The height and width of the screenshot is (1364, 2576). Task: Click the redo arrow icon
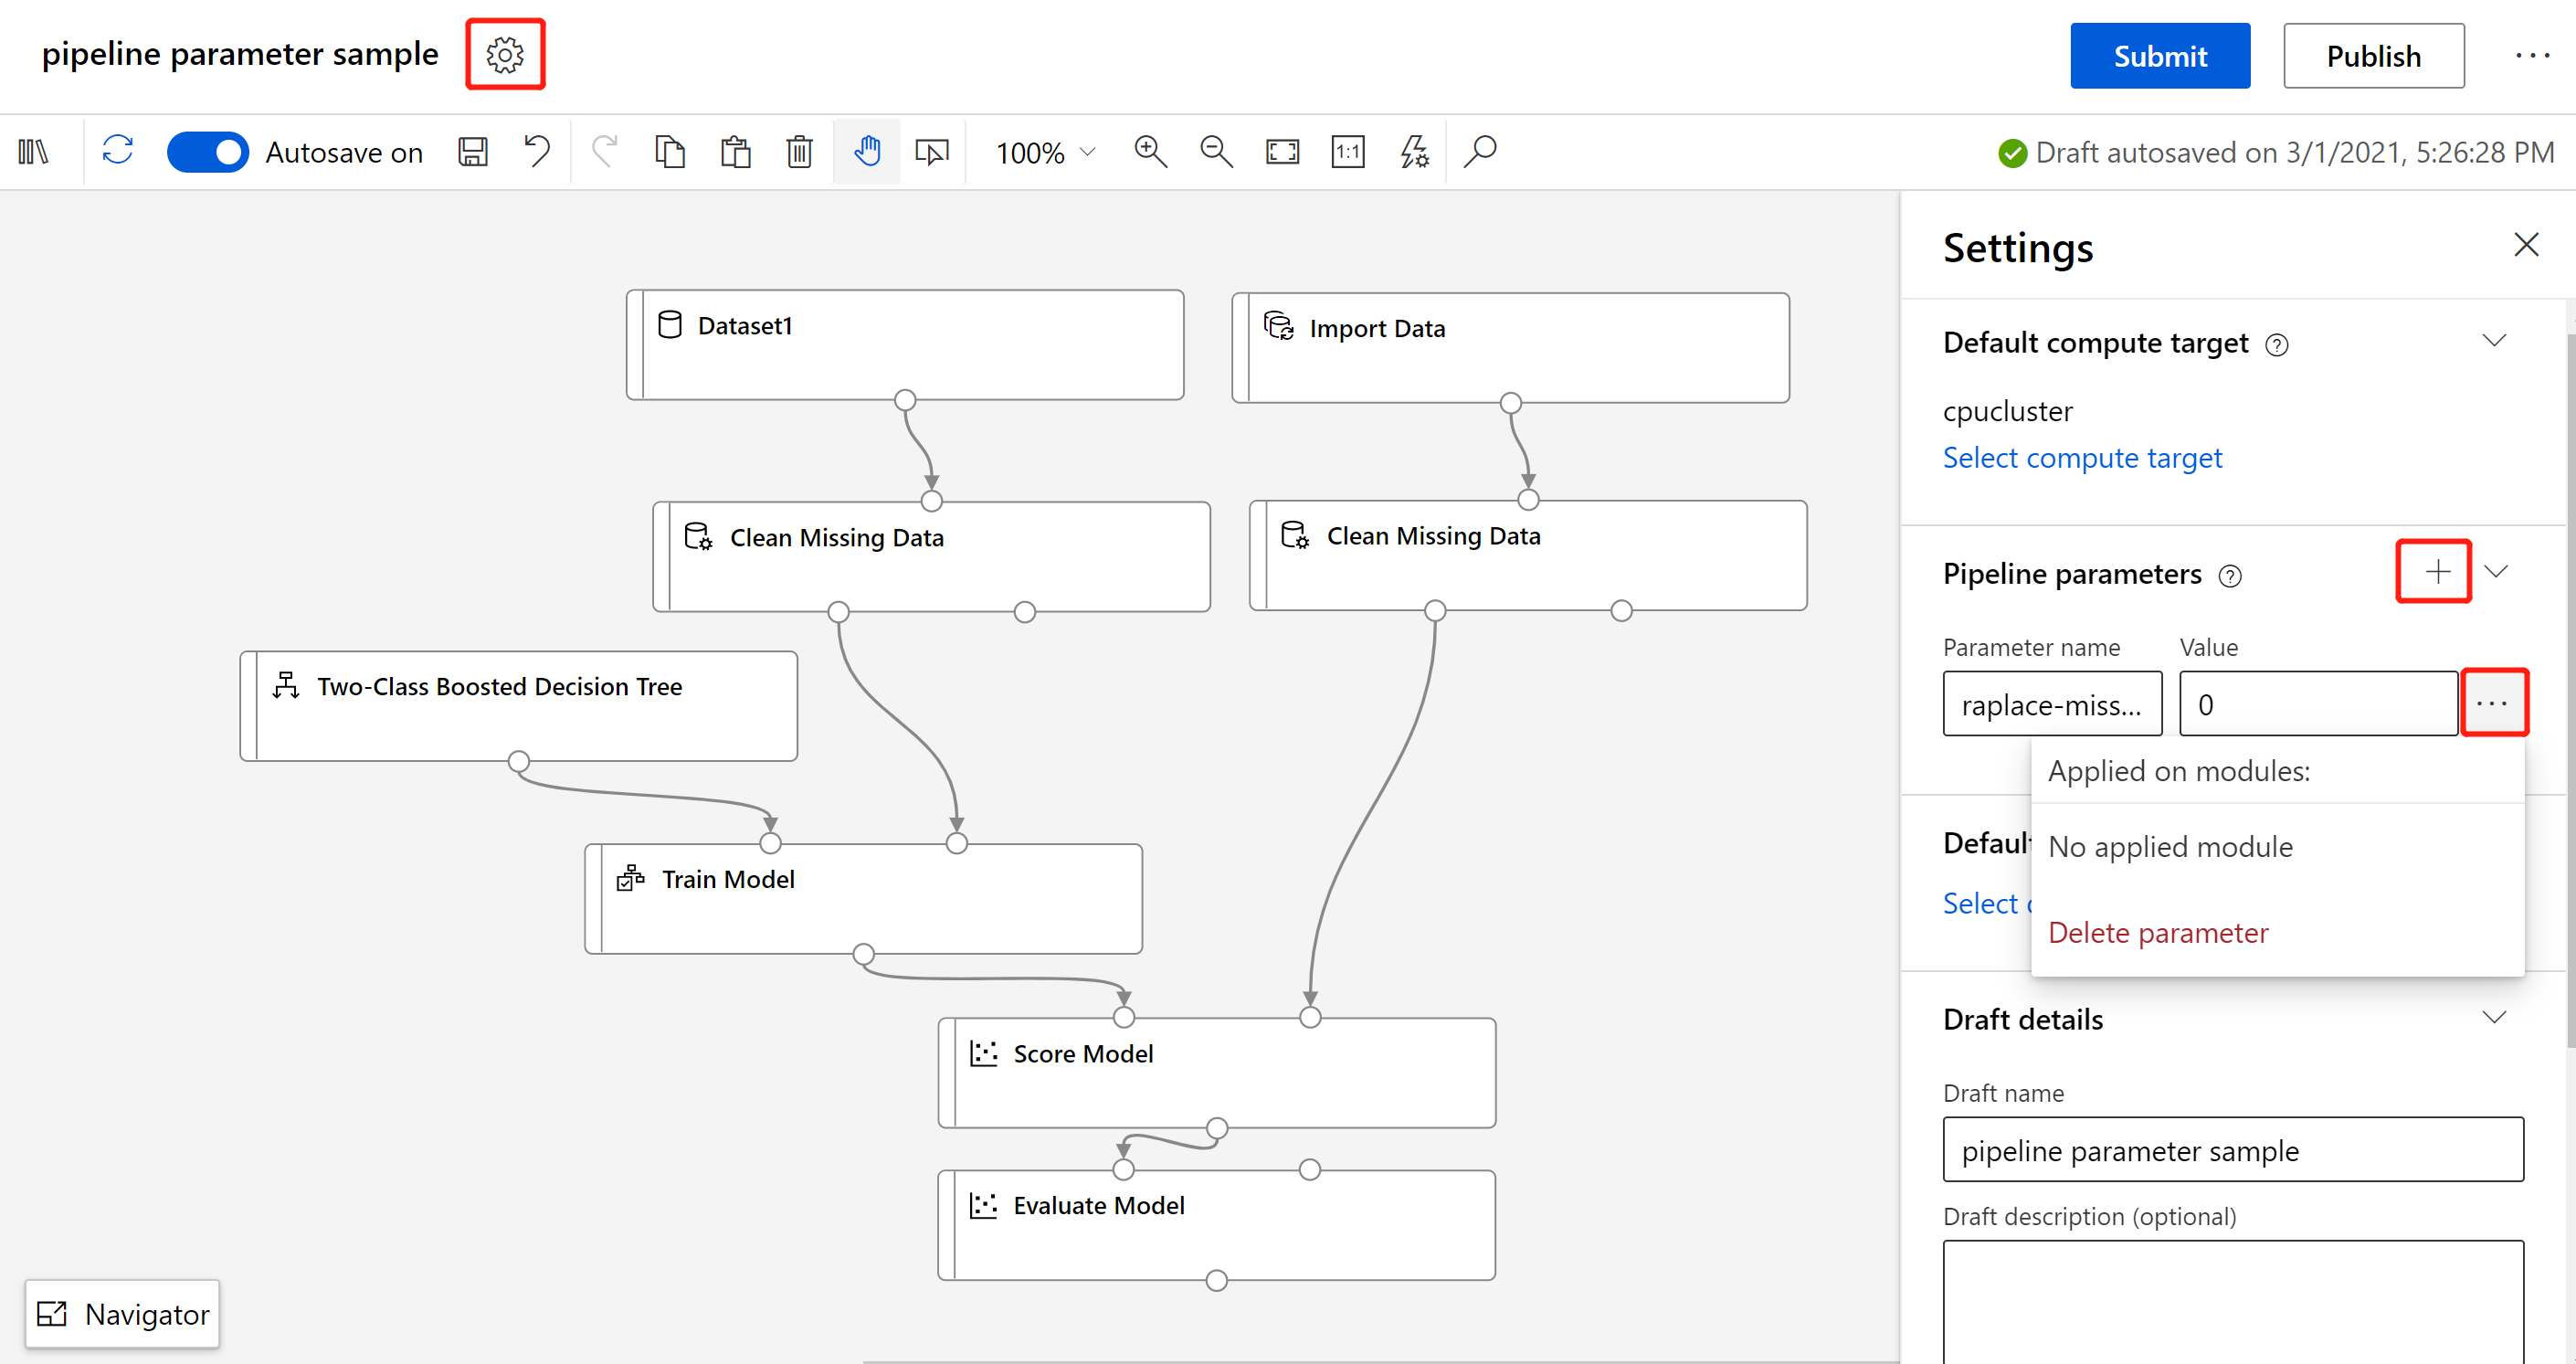tap(603, 152)
